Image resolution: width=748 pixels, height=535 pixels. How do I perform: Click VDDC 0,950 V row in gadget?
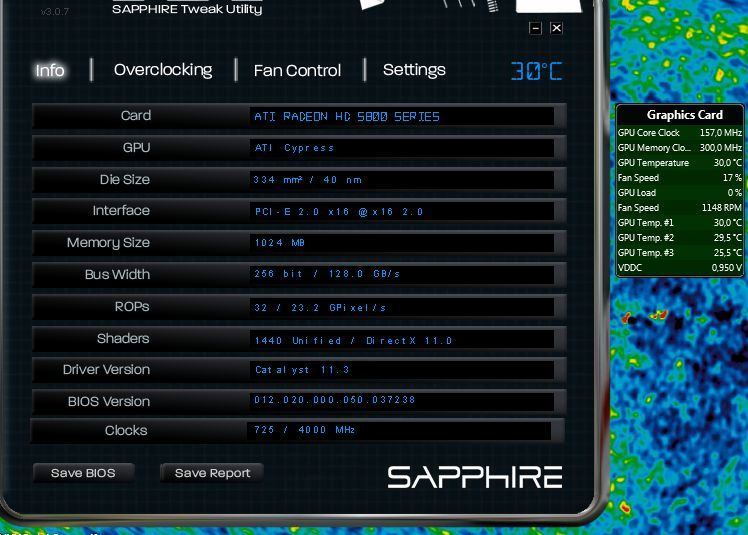680,268
